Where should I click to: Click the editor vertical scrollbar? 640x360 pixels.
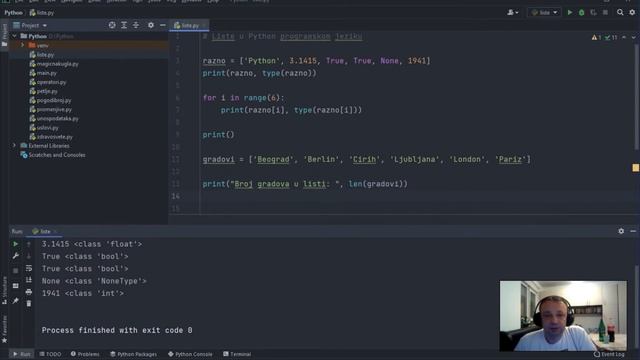click(637, 97)
